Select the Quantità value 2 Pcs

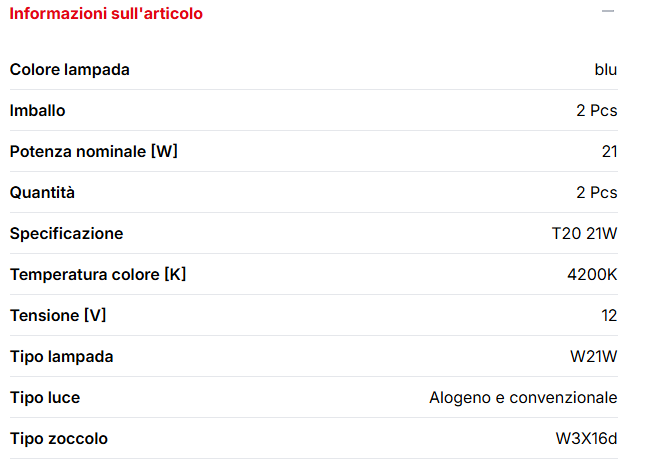[596, 192]
